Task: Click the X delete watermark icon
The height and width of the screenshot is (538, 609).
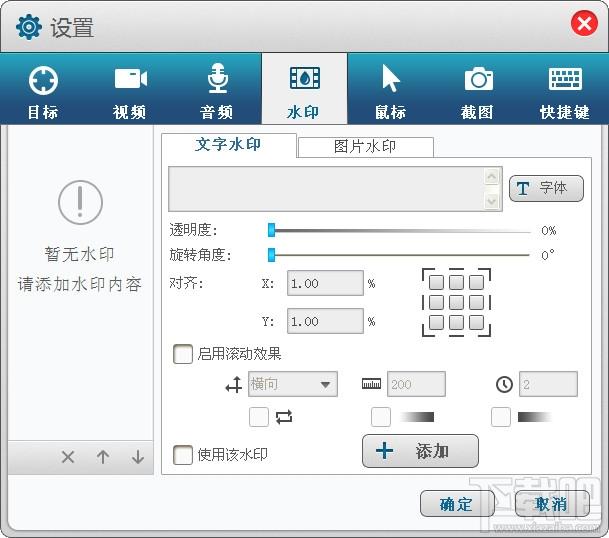Action: [68, 457]
